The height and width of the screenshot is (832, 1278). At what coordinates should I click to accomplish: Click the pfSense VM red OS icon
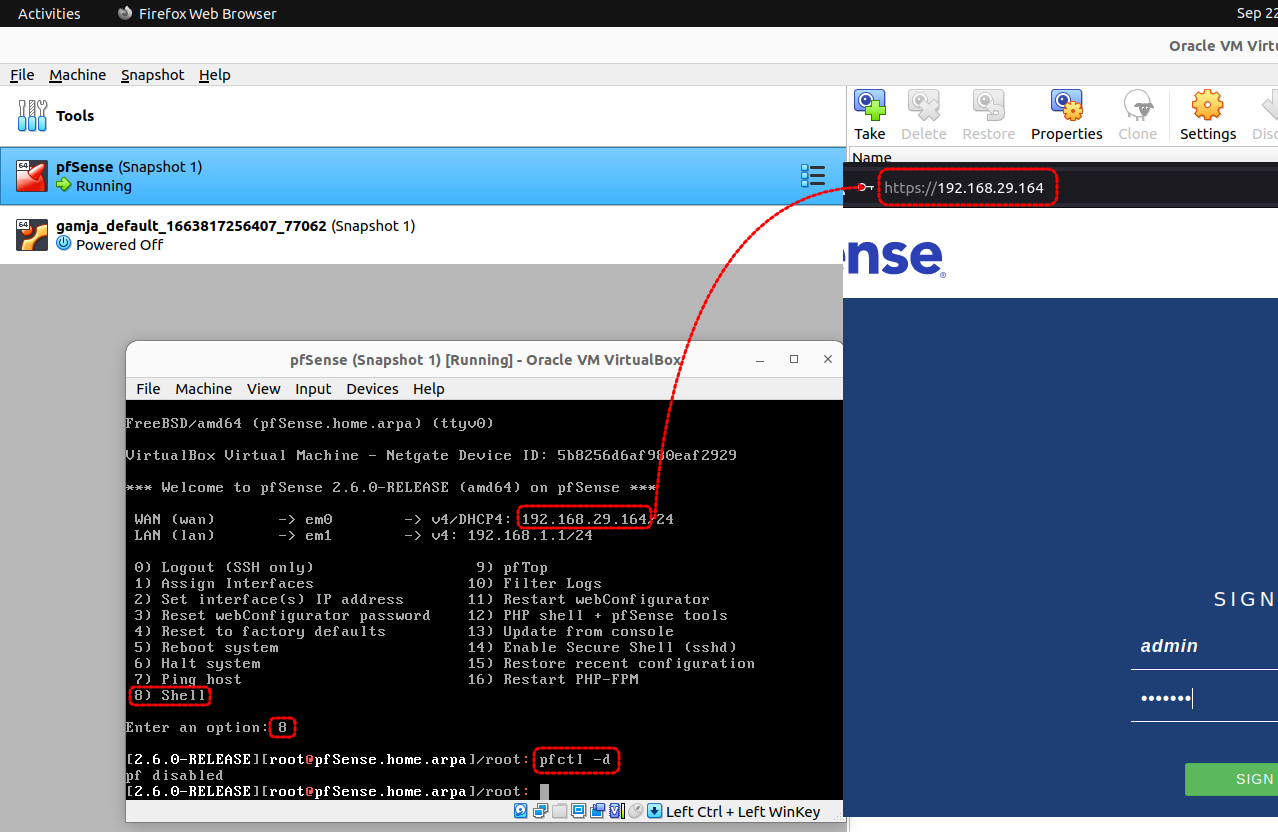click(32, 176)
